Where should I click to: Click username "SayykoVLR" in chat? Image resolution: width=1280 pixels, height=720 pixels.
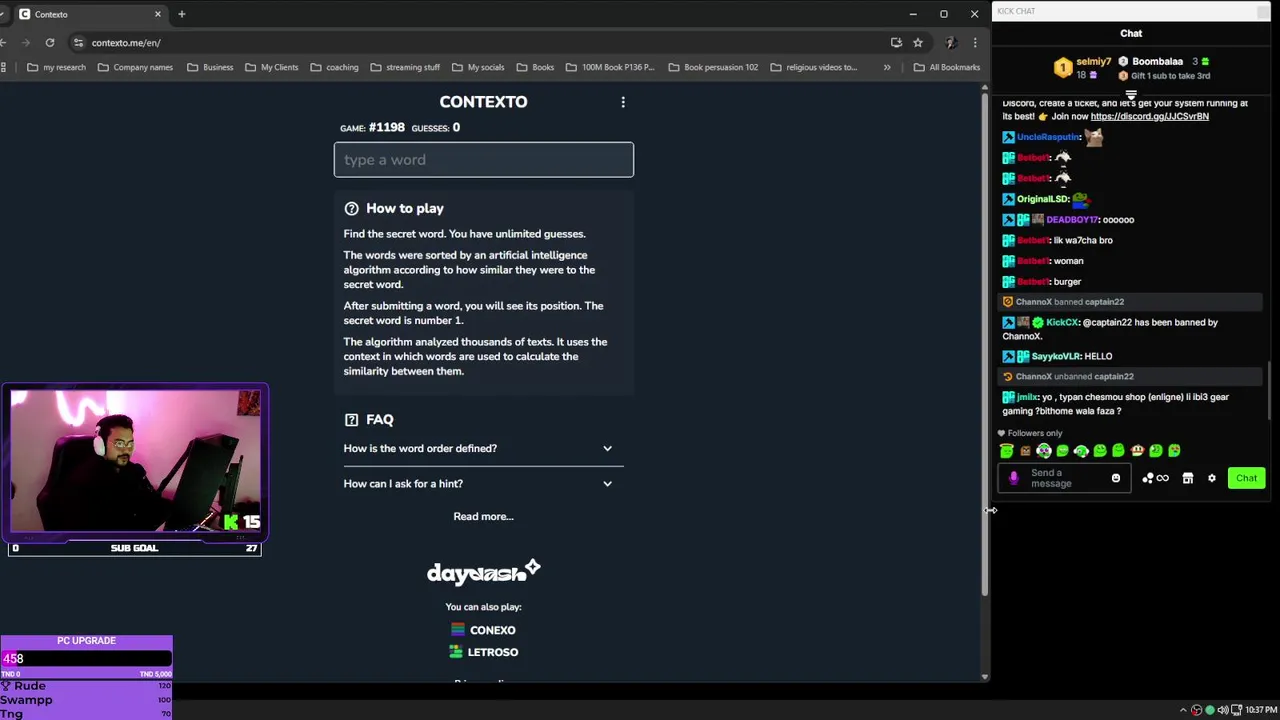point(1056,356)
